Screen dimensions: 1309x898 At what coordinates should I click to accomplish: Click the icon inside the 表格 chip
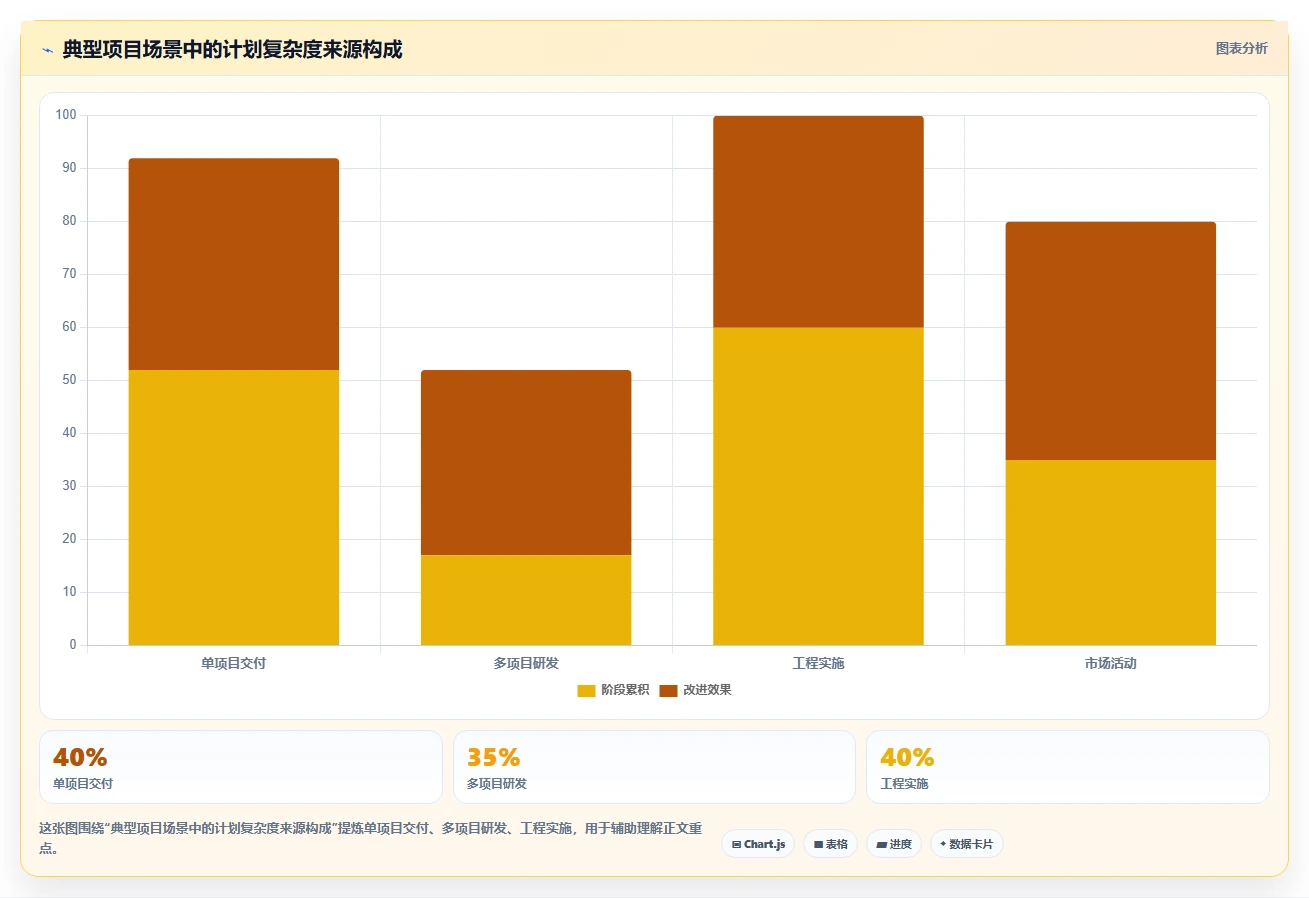818,845
